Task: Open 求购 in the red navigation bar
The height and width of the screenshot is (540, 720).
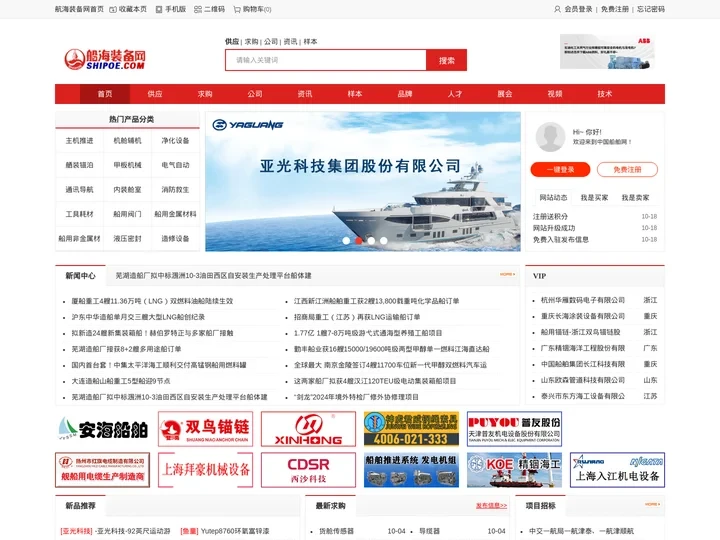Action: pyautogui.click(x=205, y=94)
